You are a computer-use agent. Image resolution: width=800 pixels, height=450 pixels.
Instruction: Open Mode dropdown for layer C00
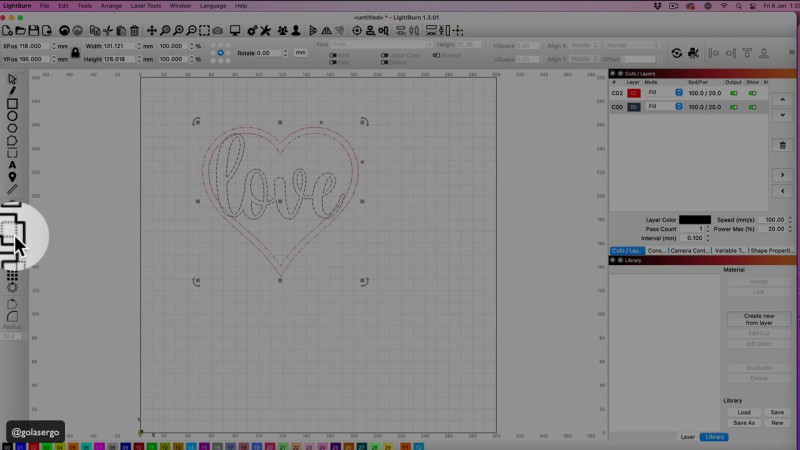click(664, 106)
